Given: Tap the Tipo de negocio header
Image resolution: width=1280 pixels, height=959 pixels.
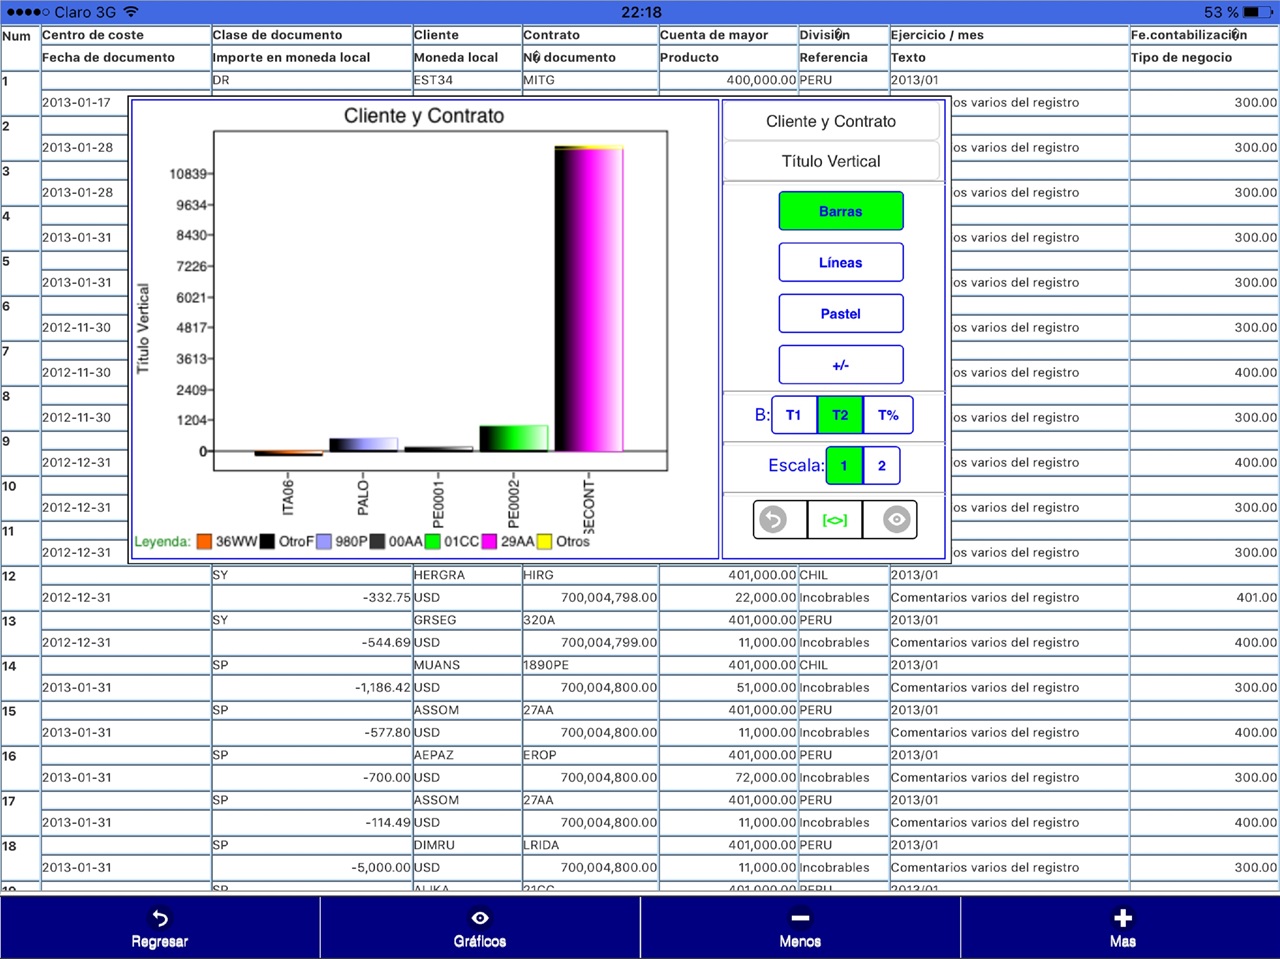Looking at the screenshot, I should 1204,58.
